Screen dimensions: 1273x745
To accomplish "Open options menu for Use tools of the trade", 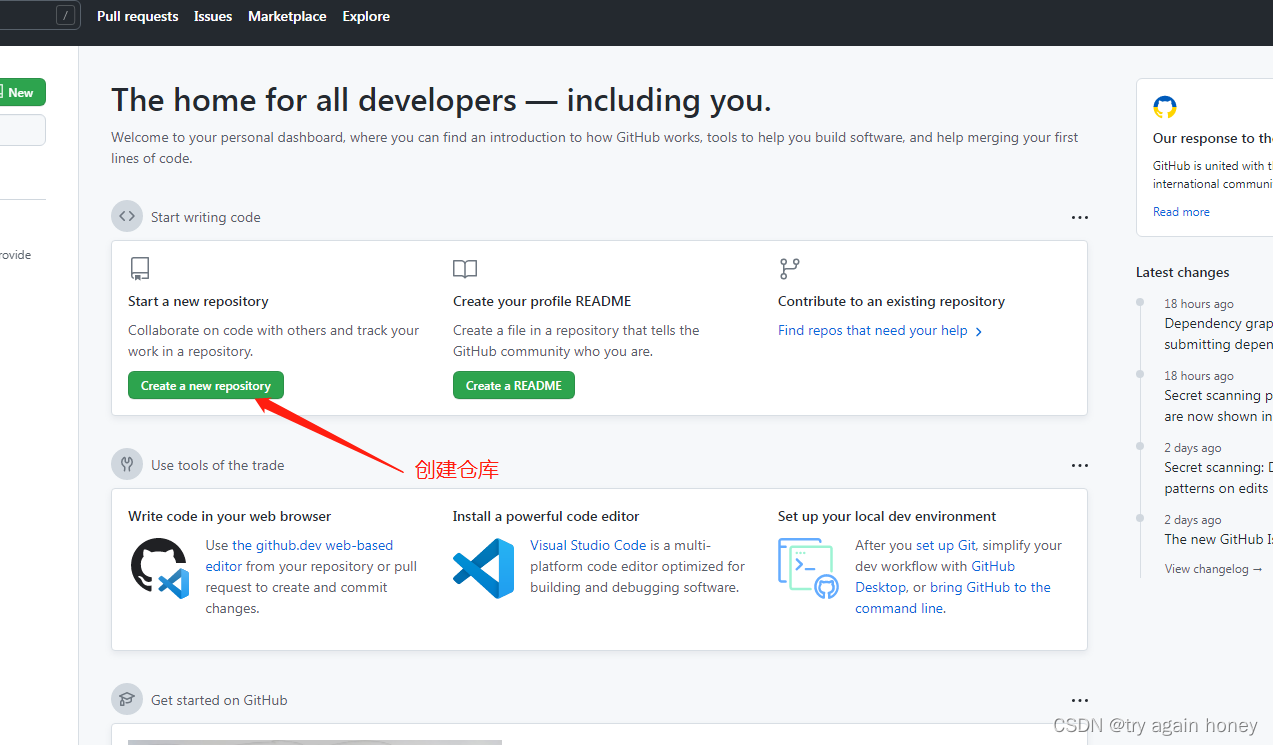I will click(1079, 465).
